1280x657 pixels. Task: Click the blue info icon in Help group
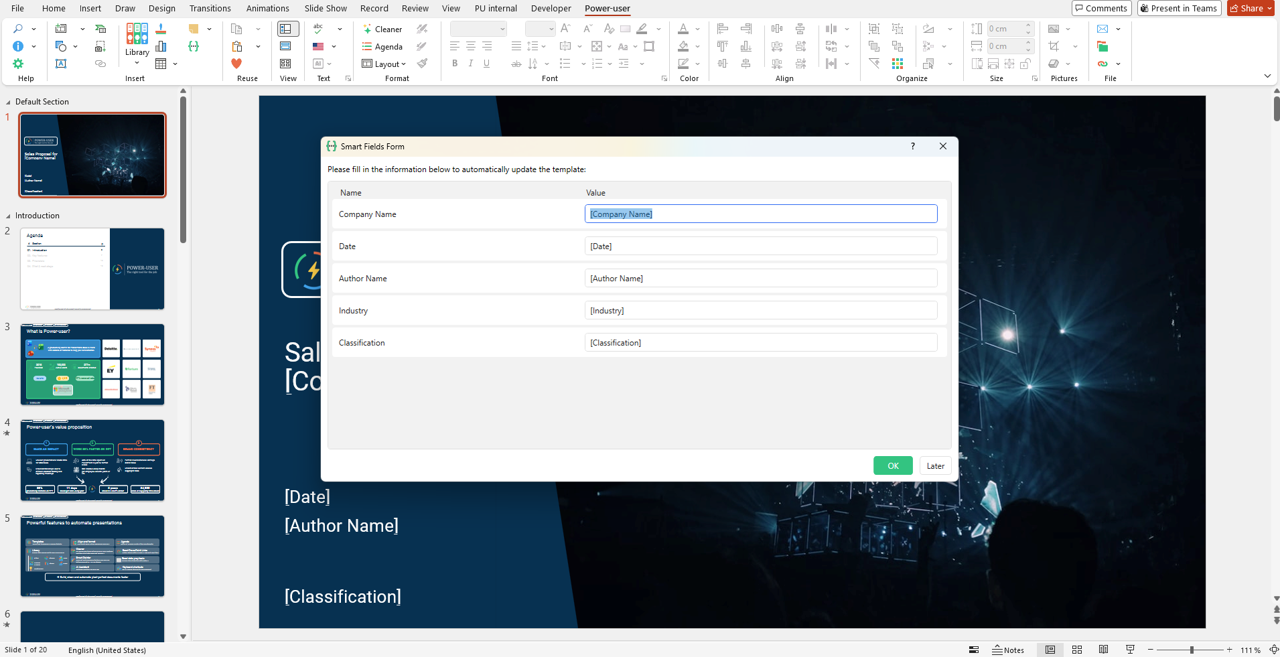pos(18,46)
